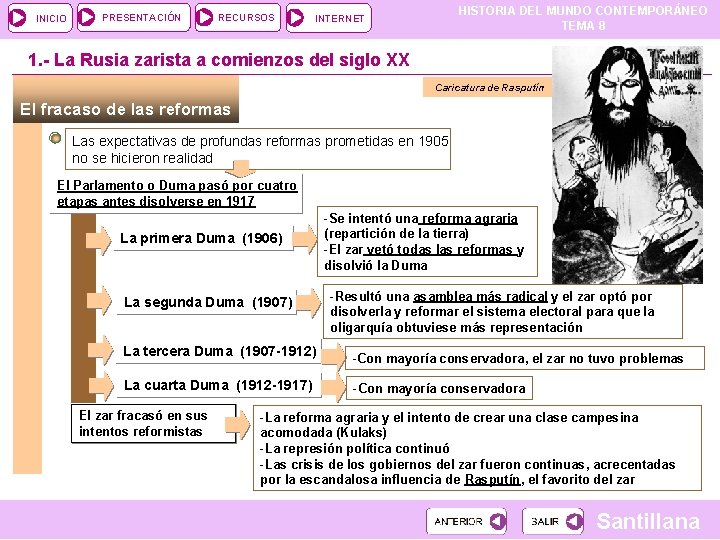Click the arrow right of 'La primera Duma'

(x=305, y=239)
